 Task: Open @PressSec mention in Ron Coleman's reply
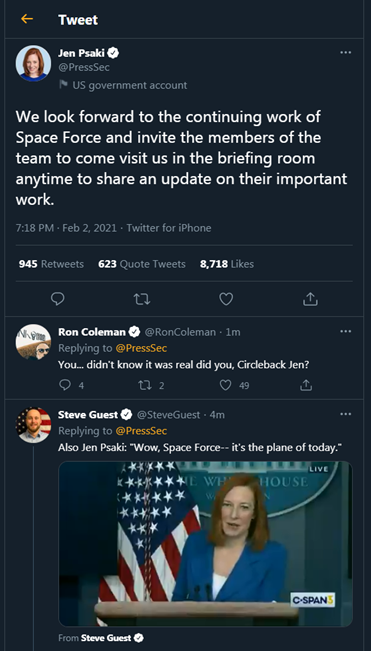pos(141,348)
